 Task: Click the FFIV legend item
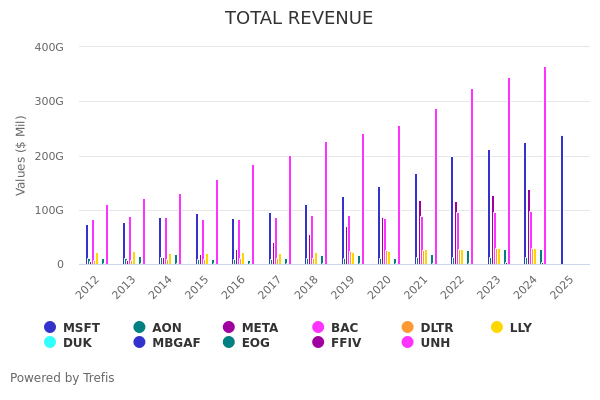click(337, 343)
